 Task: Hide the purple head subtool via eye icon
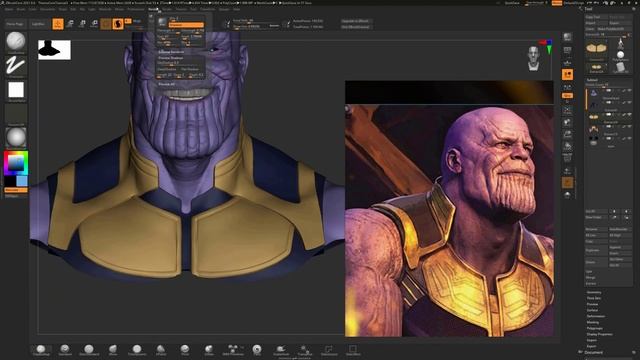pyautogui.click(x=630, y=90)
